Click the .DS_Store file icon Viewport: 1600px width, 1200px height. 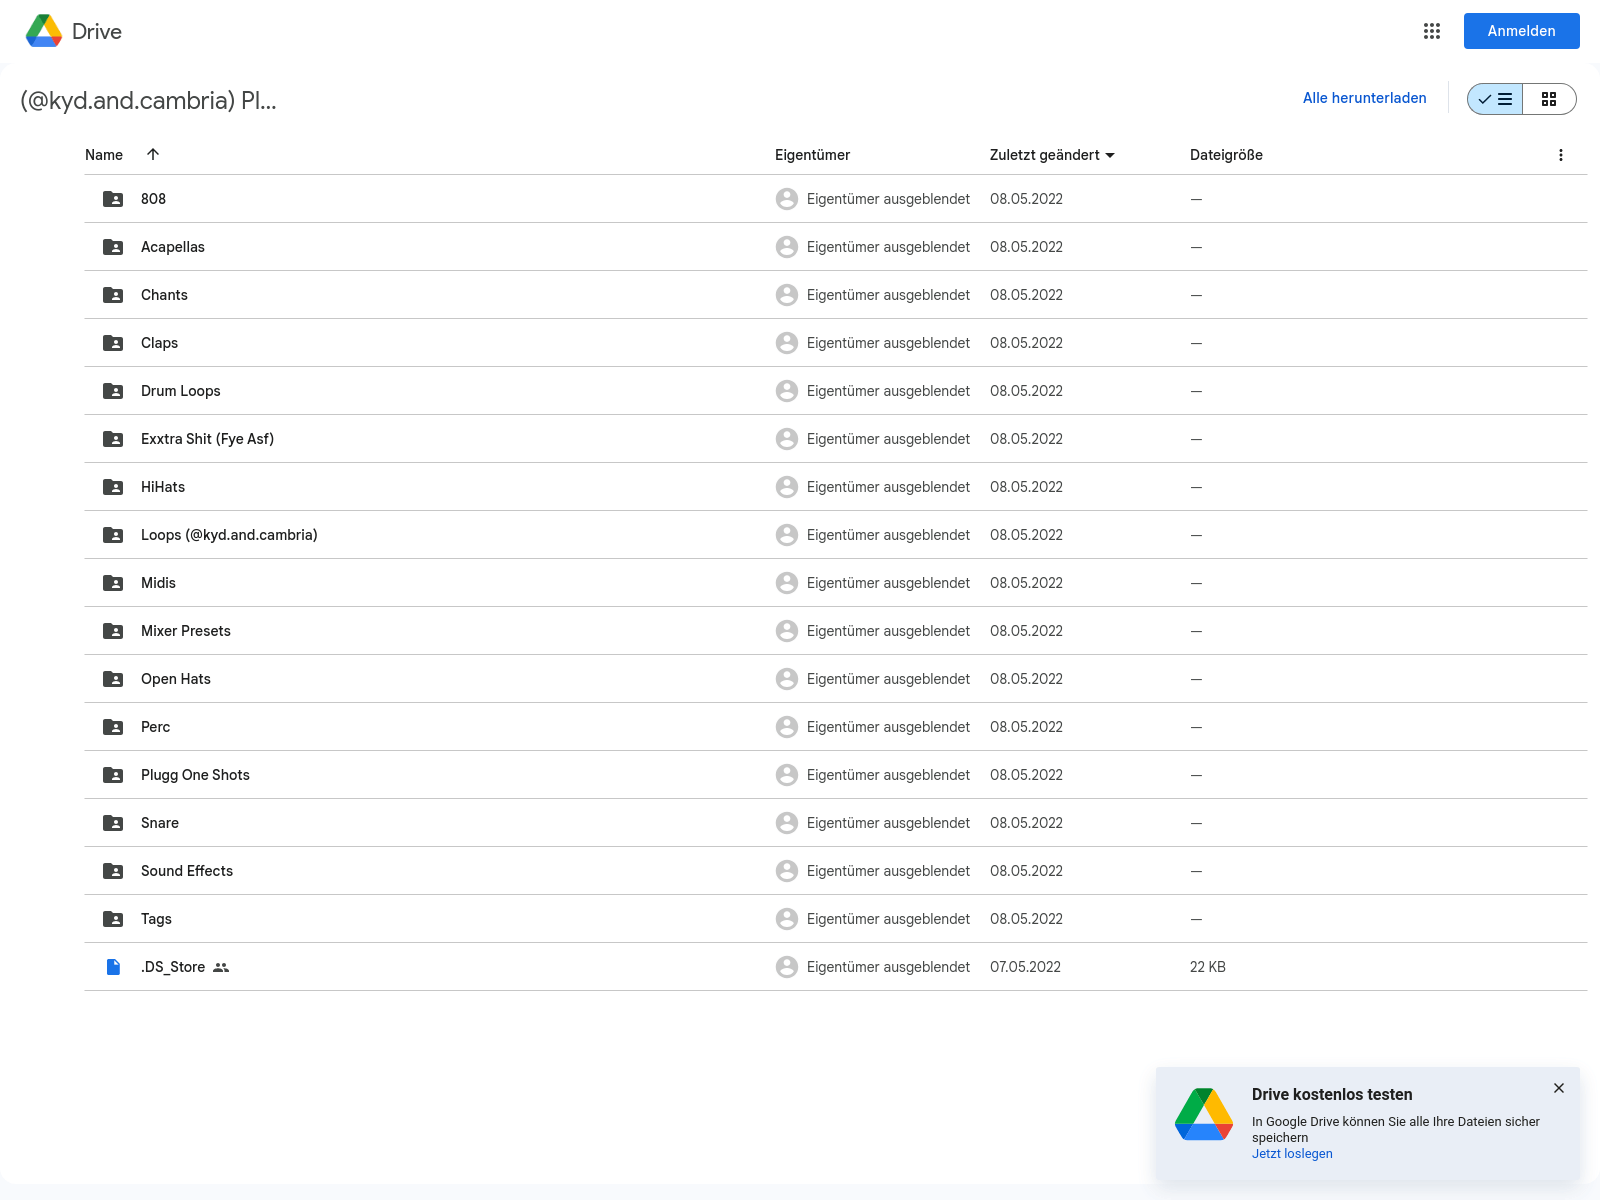coord(113,967)
